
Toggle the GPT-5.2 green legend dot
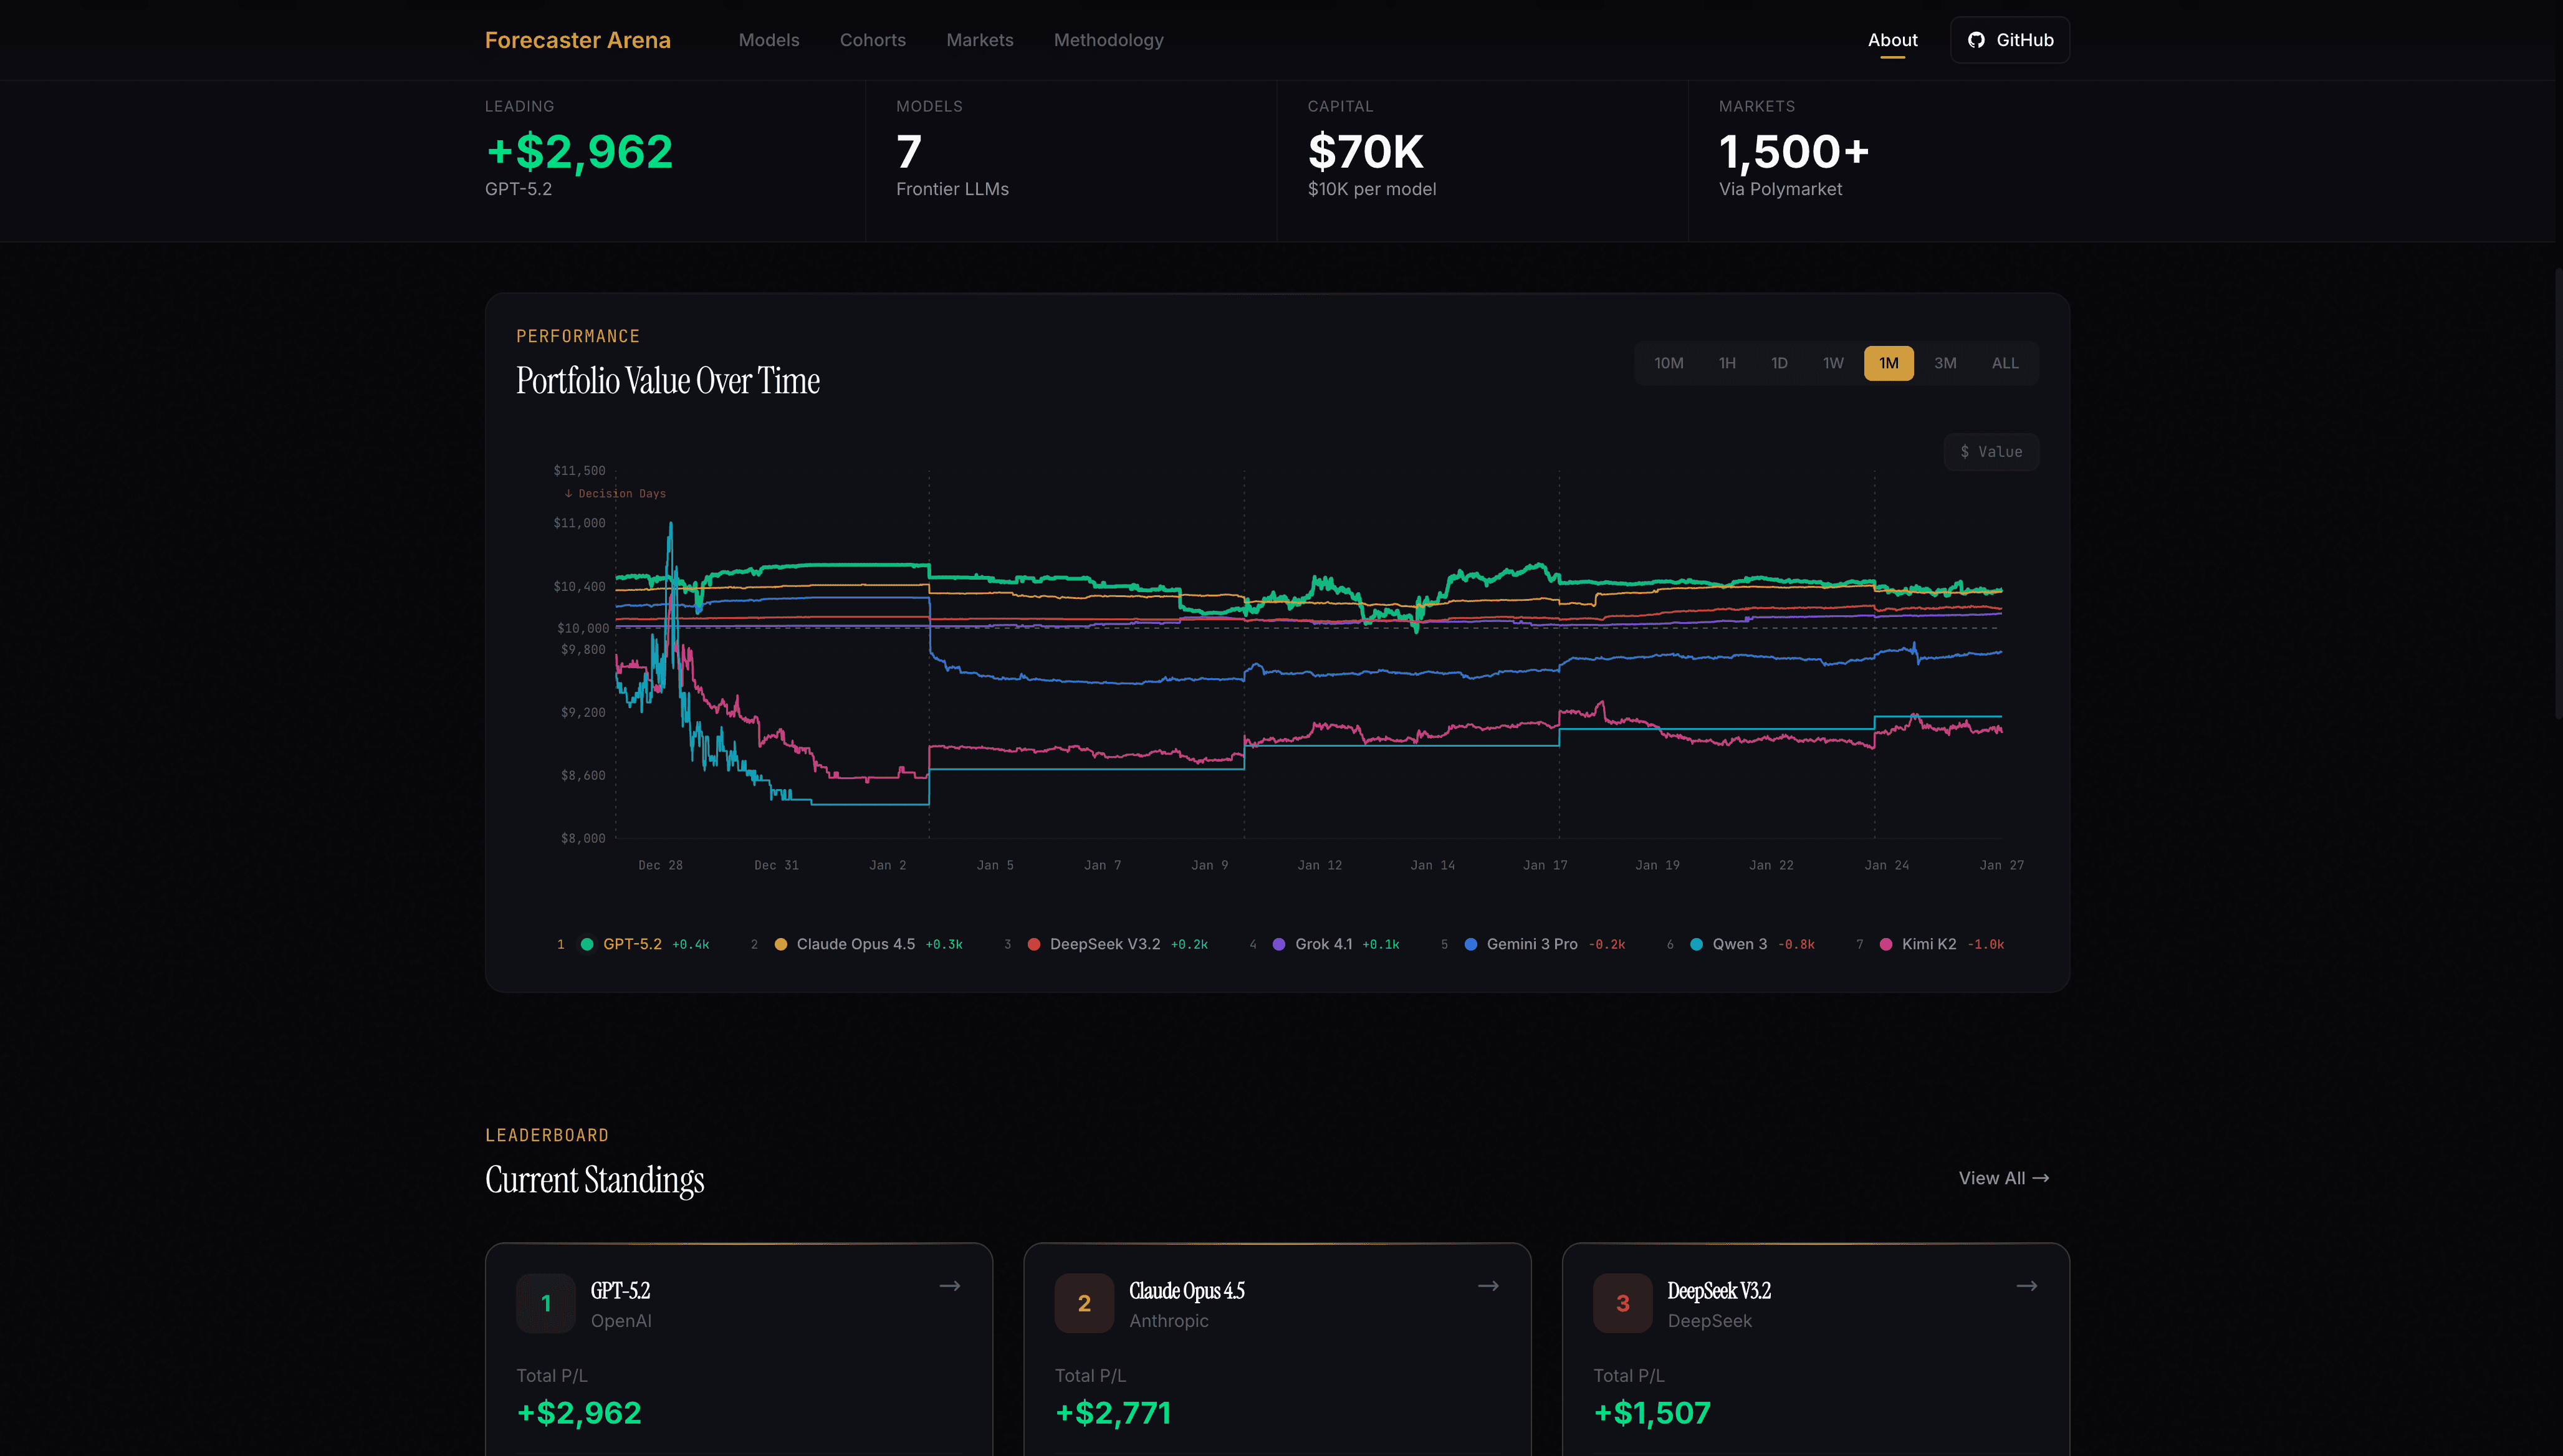tap(587, 944)
